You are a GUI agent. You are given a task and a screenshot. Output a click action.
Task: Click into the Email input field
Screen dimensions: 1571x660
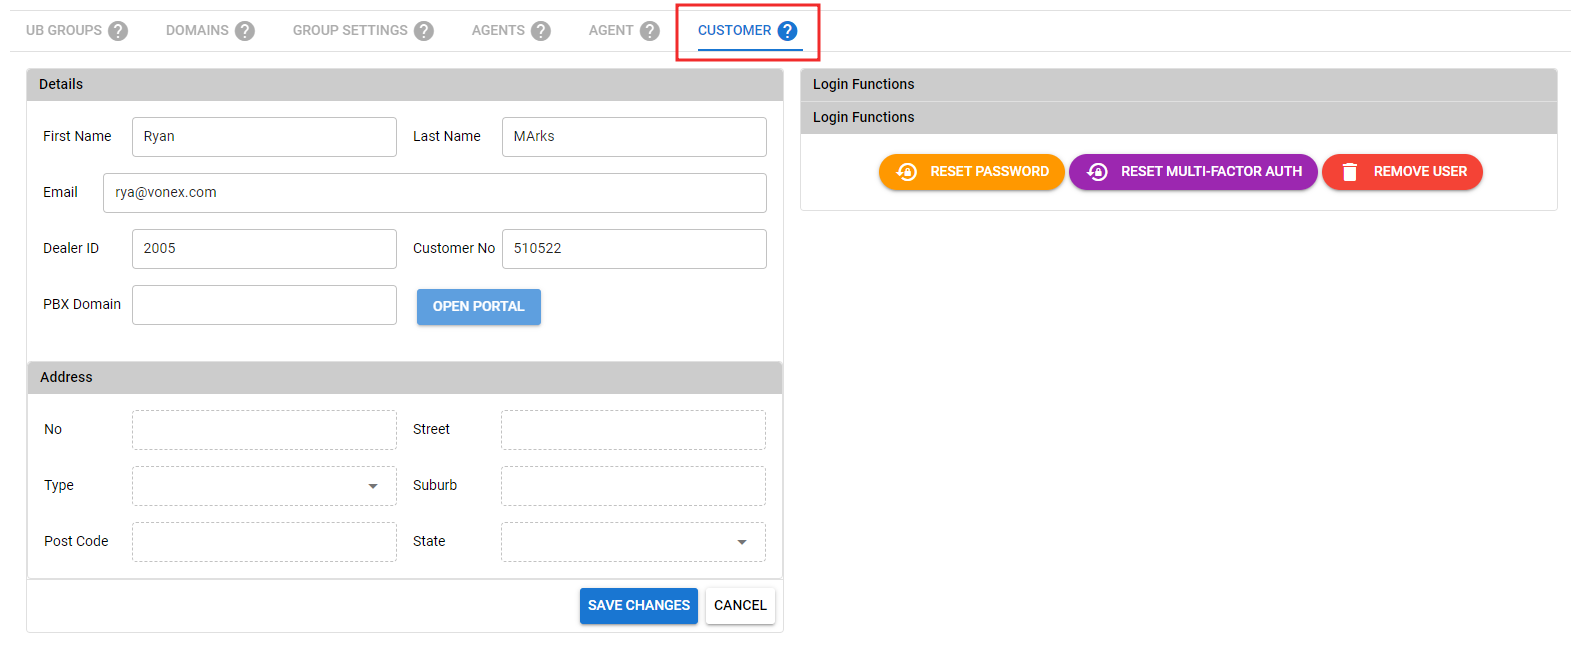(434, 193)
